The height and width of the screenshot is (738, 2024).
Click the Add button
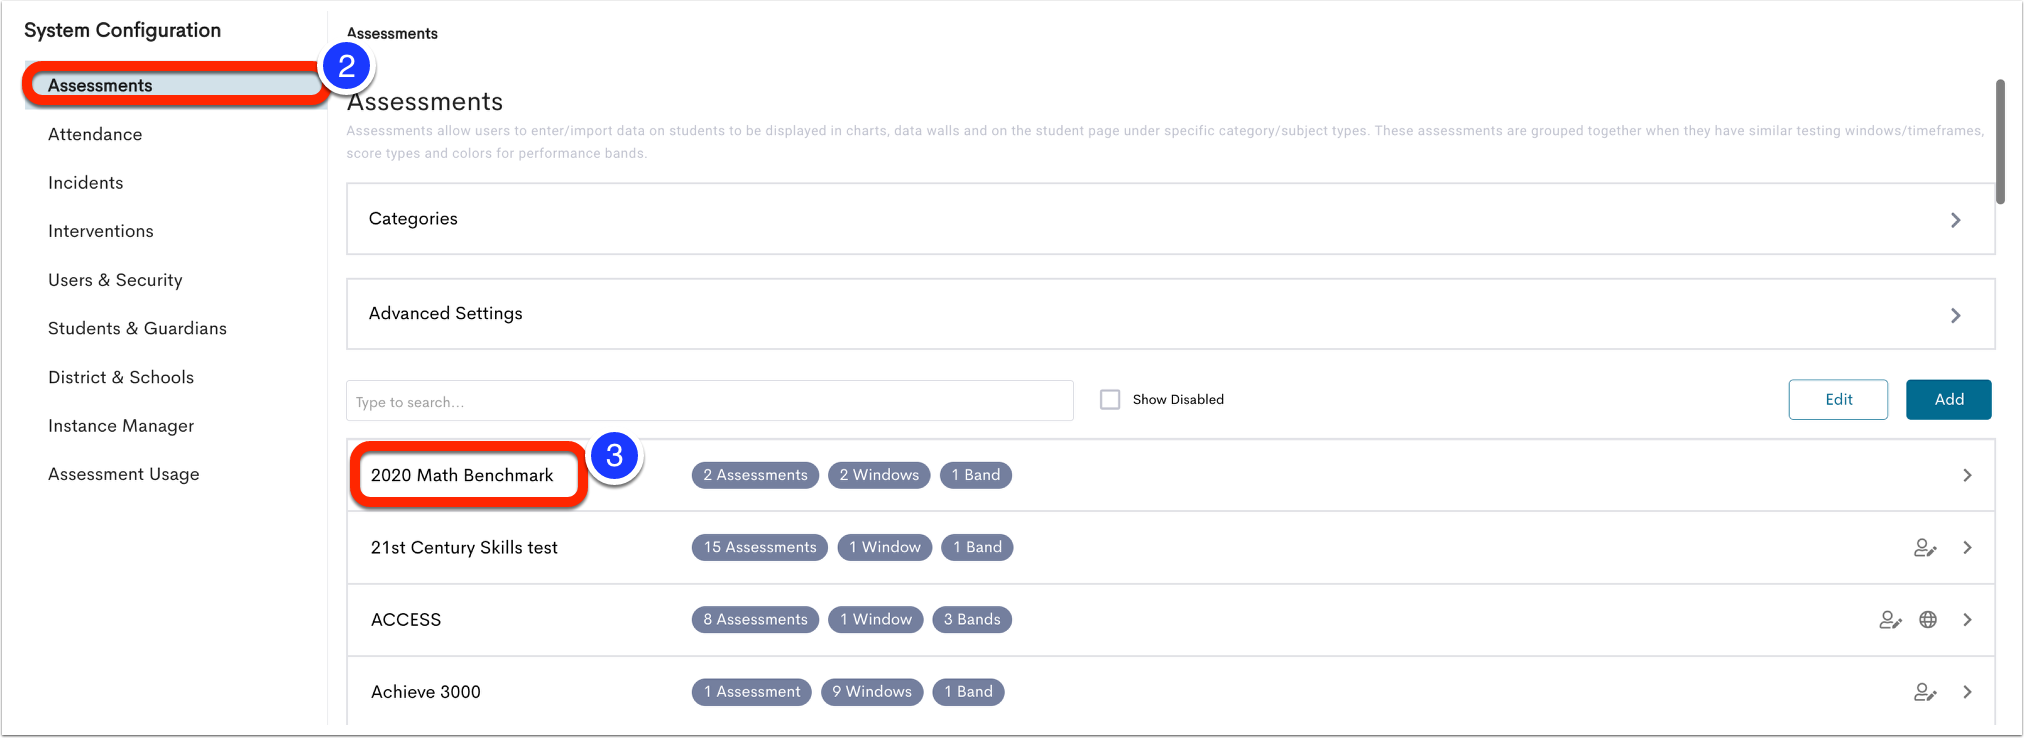[1949, 400]
